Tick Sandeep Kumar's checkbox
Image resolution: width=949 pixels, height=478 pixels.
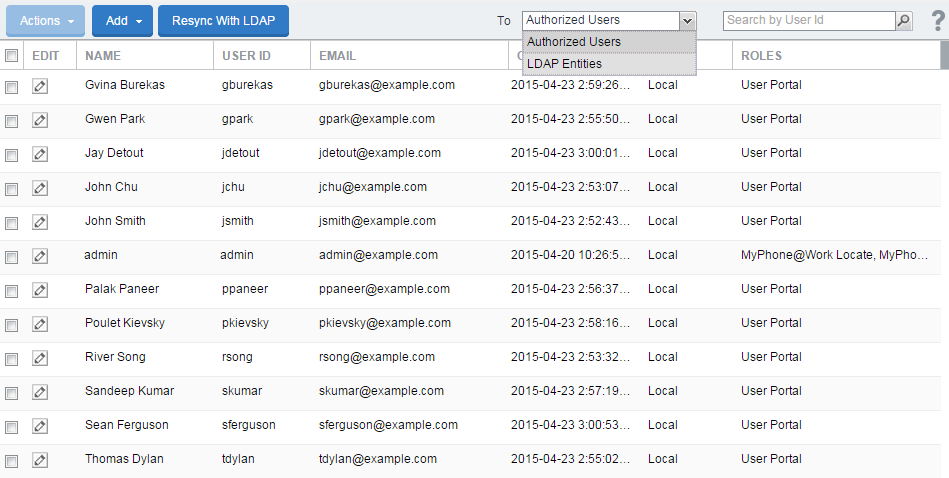tap(11, 393)
